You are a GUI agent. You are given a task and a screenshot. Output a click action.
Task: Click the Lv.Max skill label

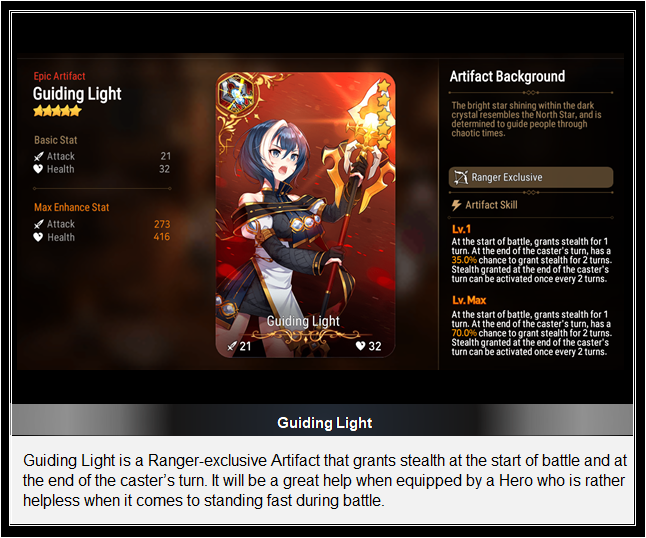coord(469,300)
